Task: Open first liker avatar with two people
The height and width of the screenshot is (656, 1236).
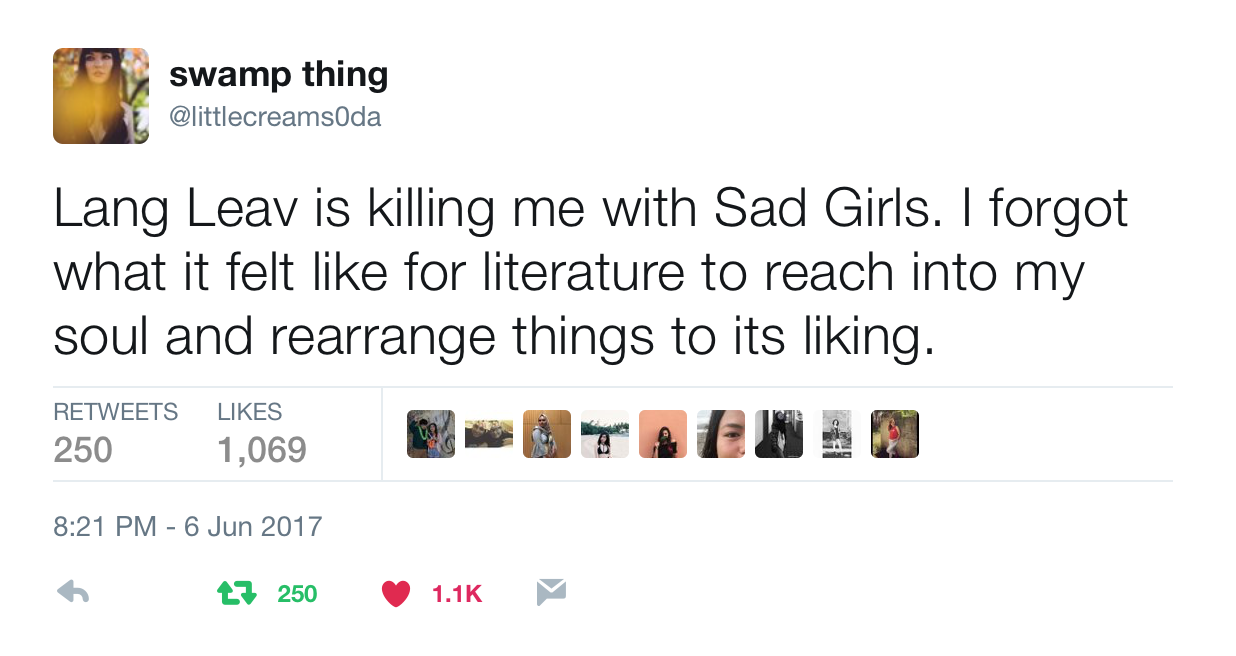Action: pyautogui.click(x=431, y=434)
